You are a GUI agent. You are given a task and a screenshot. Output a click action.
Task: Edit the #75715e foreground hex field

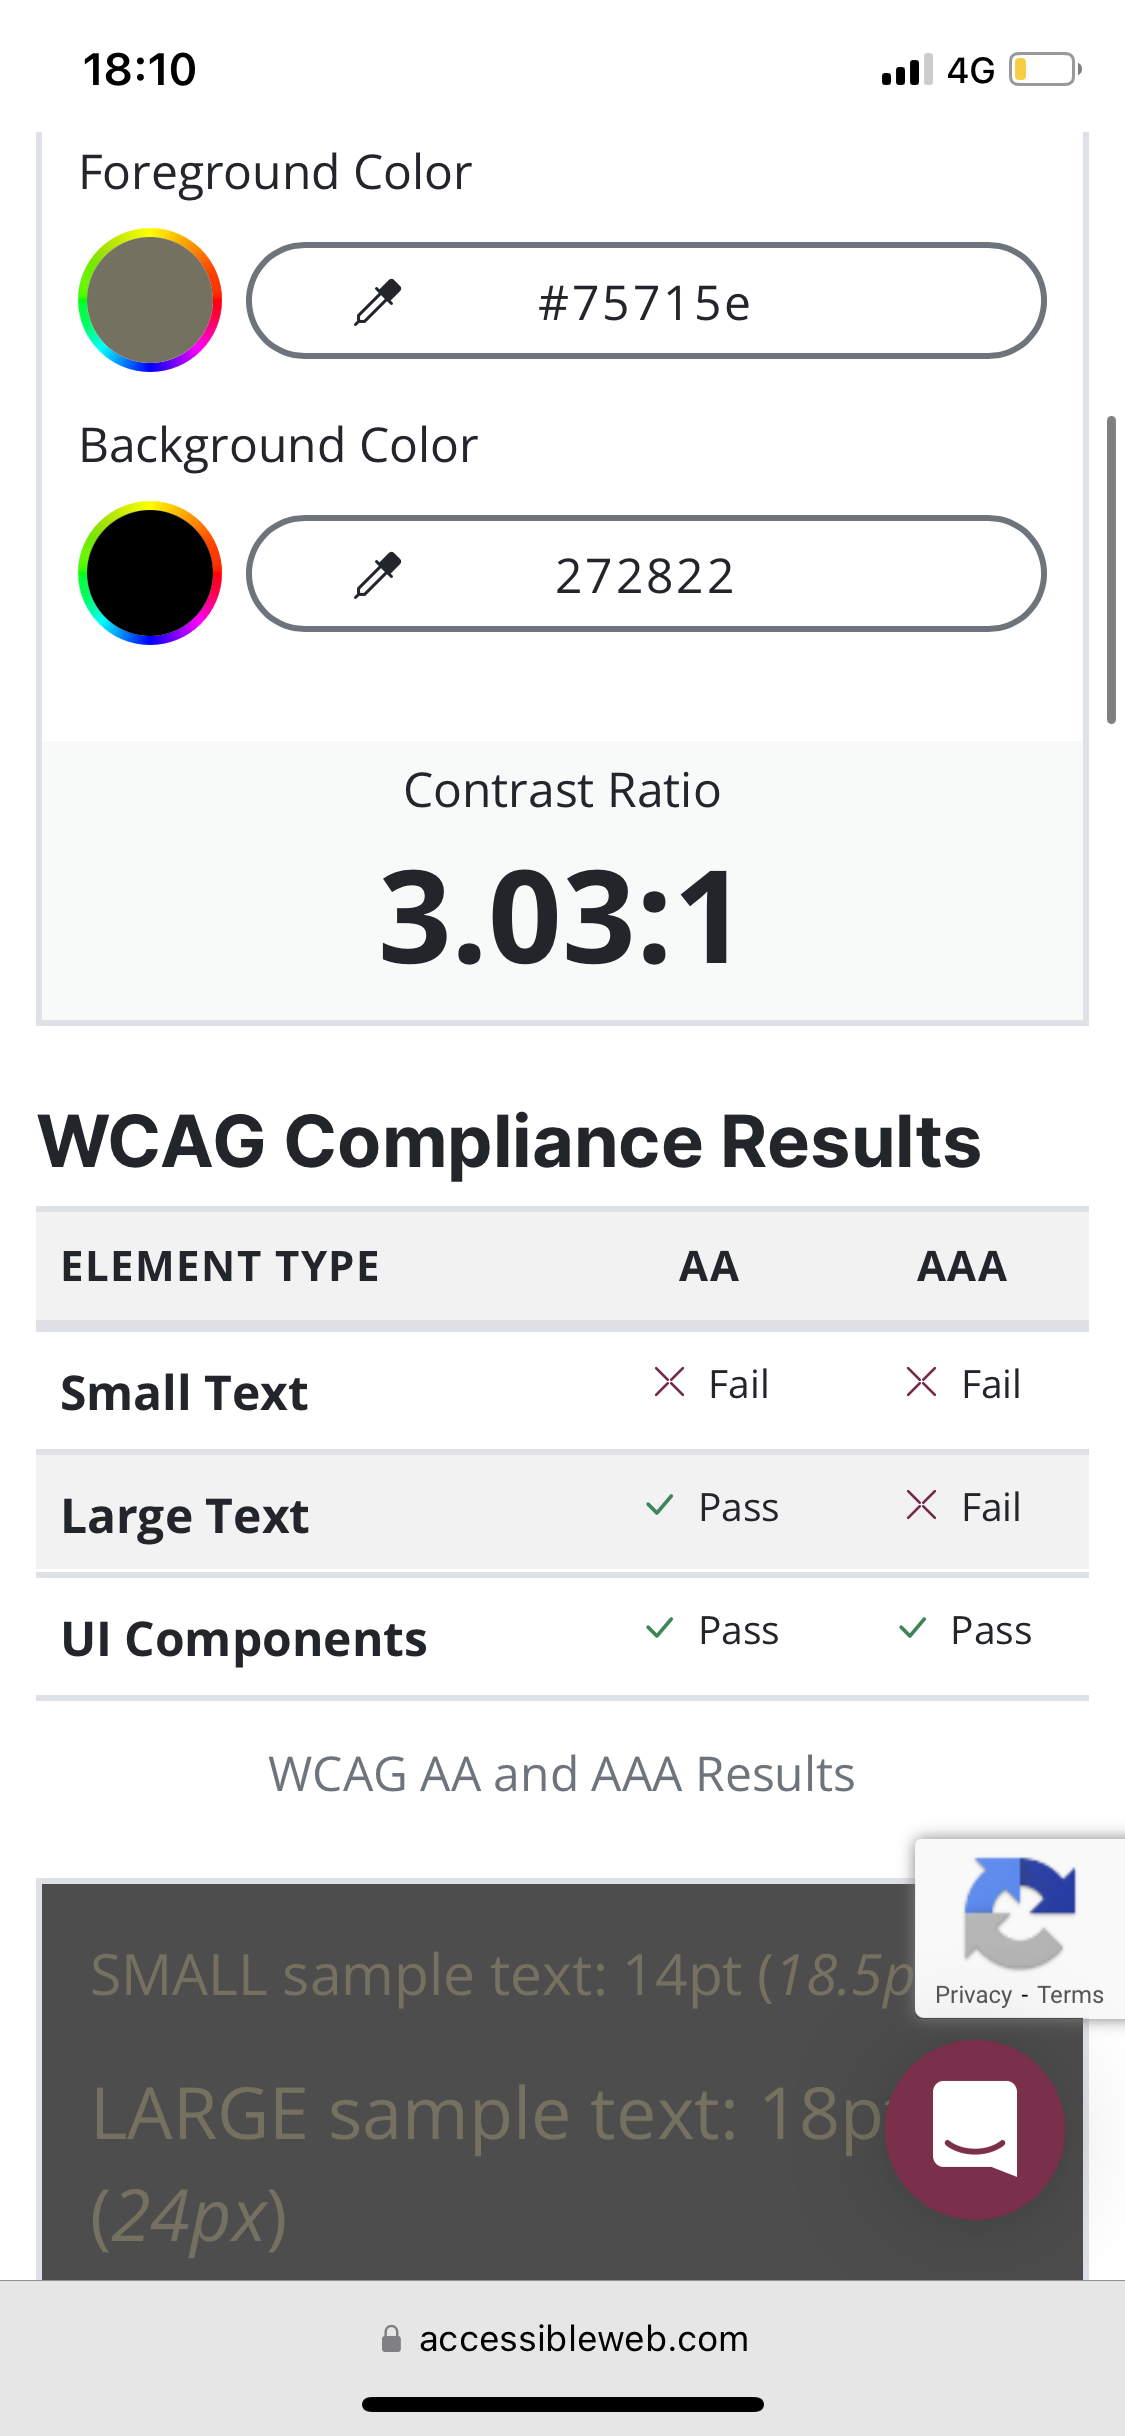(646, 300)
